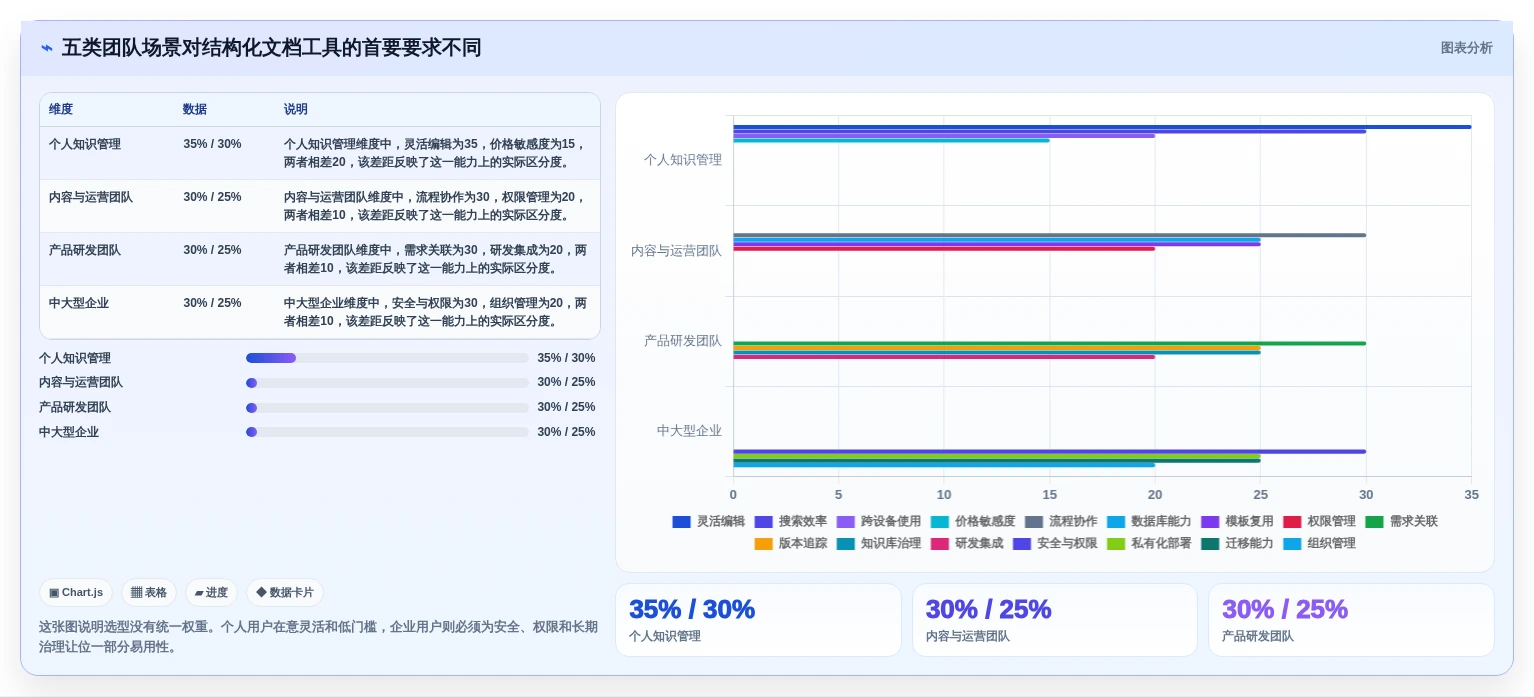Image resolution: width=1534 pixels, height=697 pixels.
Task: Click the 中大型企业 progress bar
Action: coord(387,432)
